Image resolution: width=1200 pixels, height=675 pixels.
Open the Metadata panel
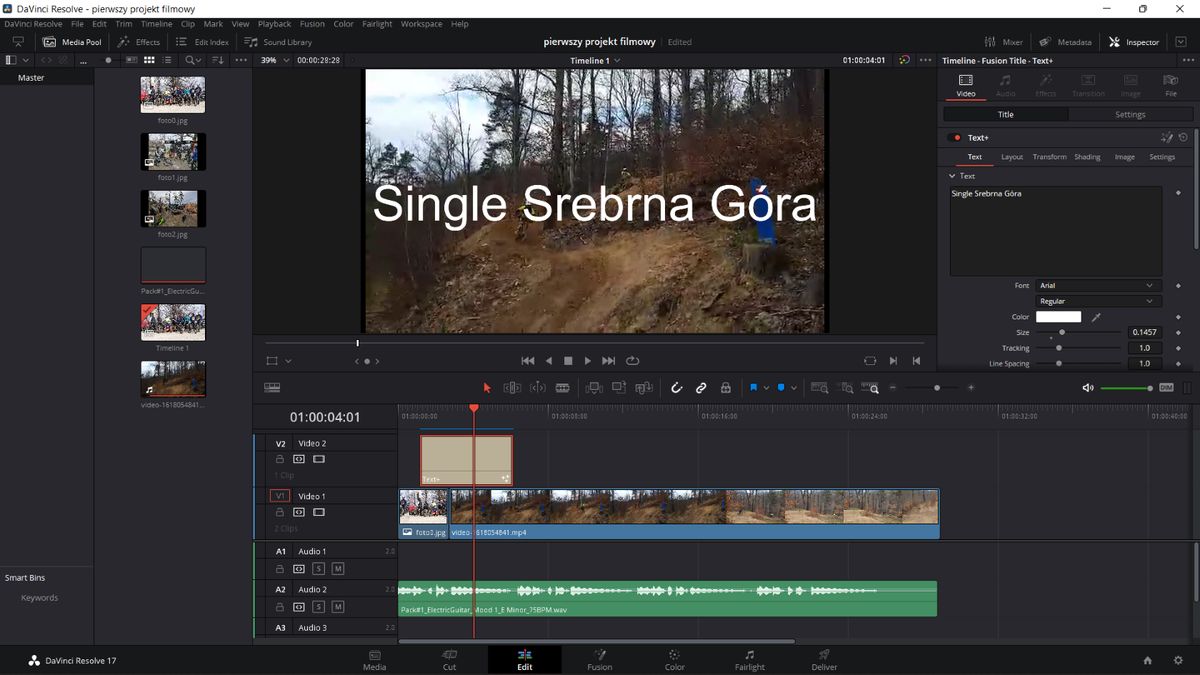click(1066, 41)
